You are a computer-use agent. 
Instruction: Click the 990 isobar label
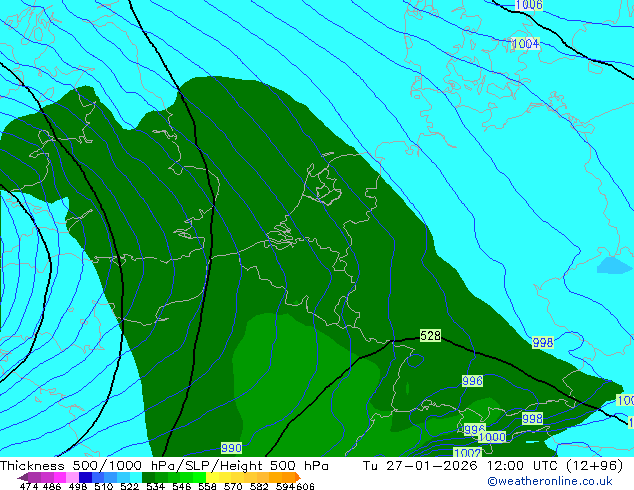click(231, 448)
